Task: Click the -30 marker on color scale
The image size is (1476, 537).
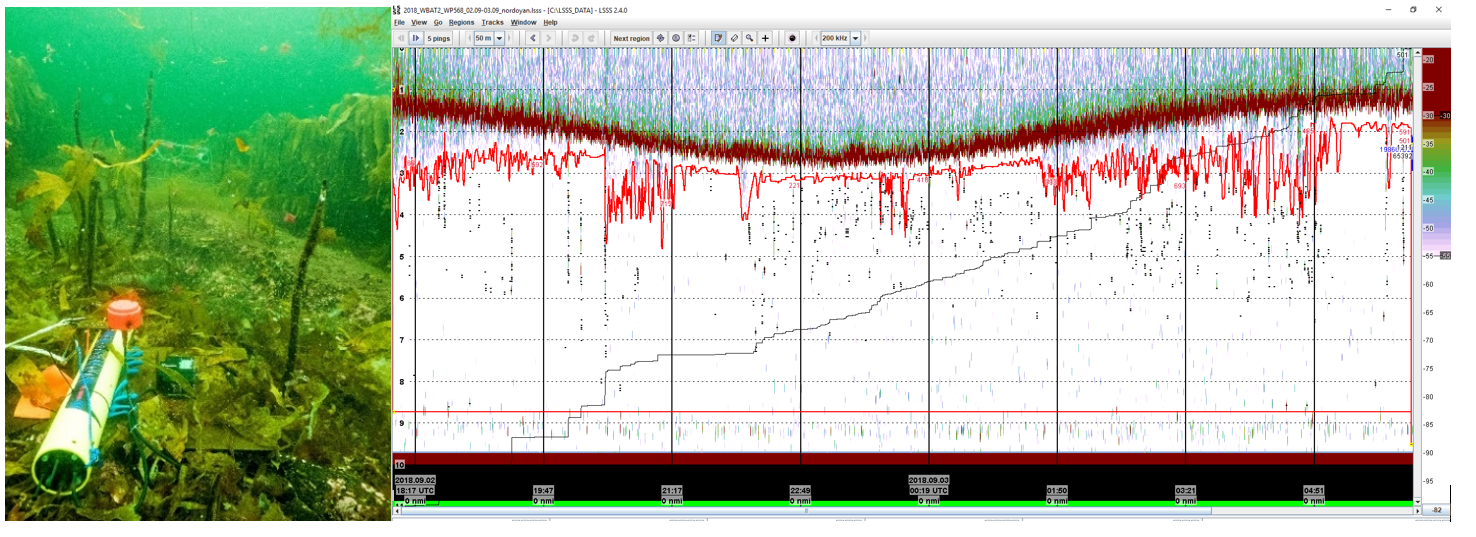Action: pos(1443,116)
